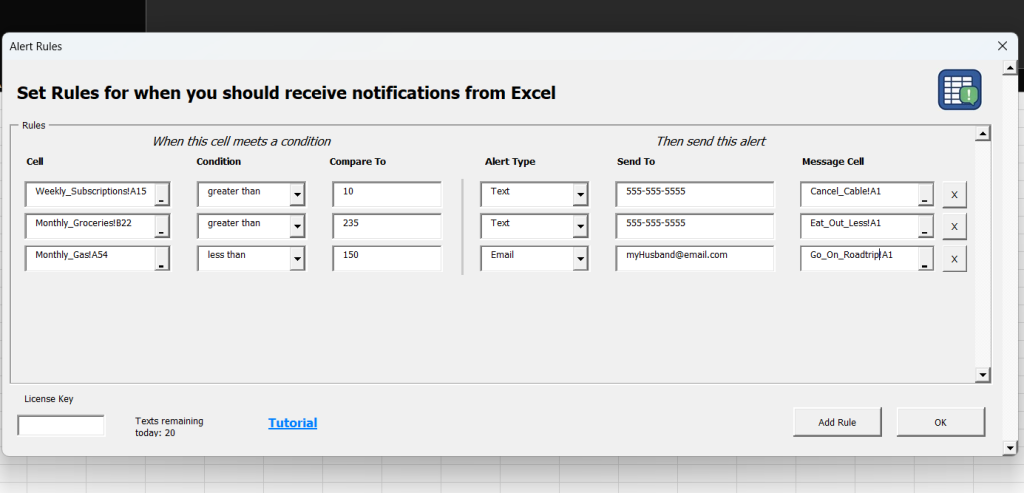Delete the Weekly_Subscriptions rule with X

click(953, 194)
